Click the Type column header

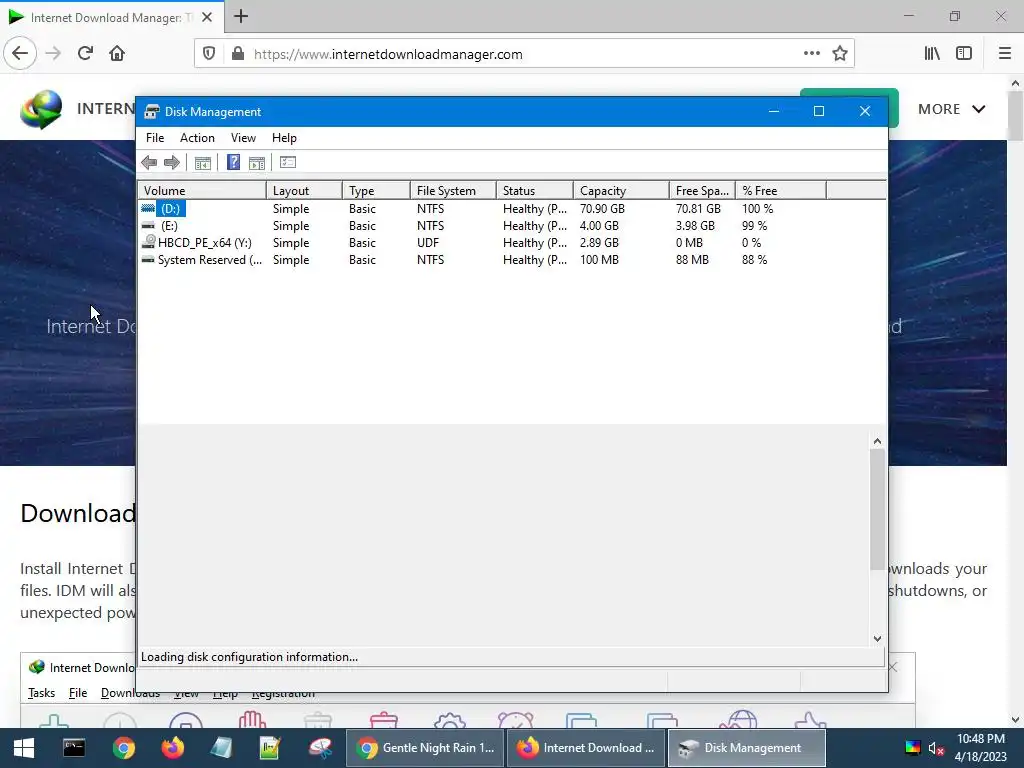376,191
